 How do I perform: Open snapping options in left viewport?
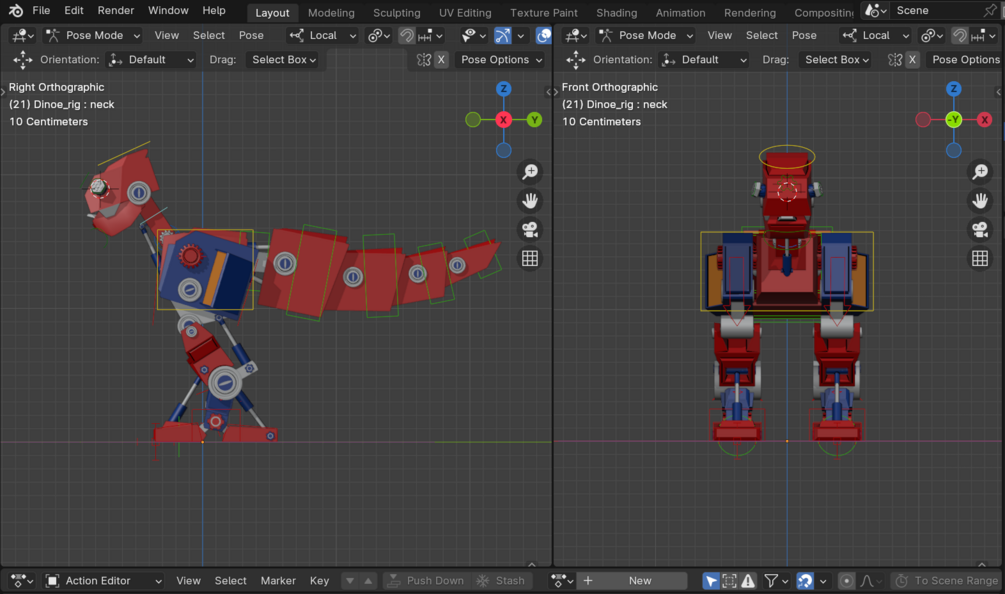[430, 35]
